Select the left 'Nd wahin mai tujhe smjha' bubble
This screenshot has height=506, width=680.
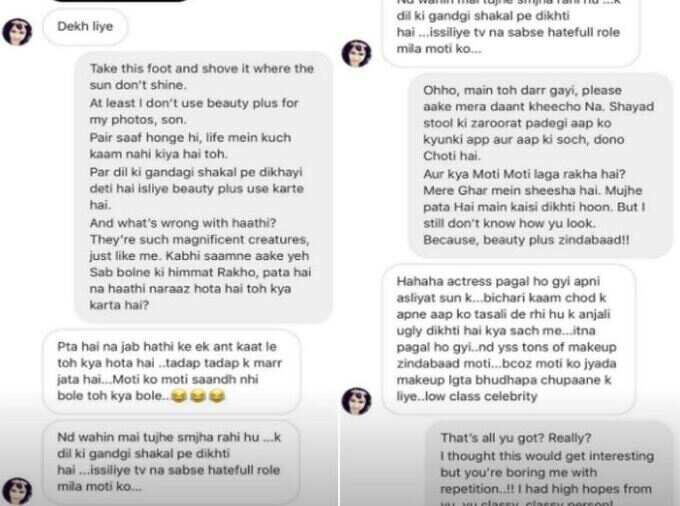click(171, 462)
